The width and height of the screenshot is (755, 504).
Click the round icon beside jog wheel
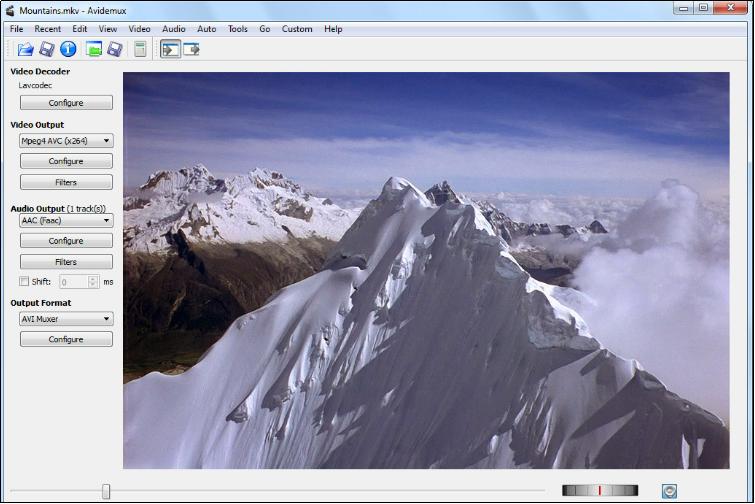click(x=669, y=490)
